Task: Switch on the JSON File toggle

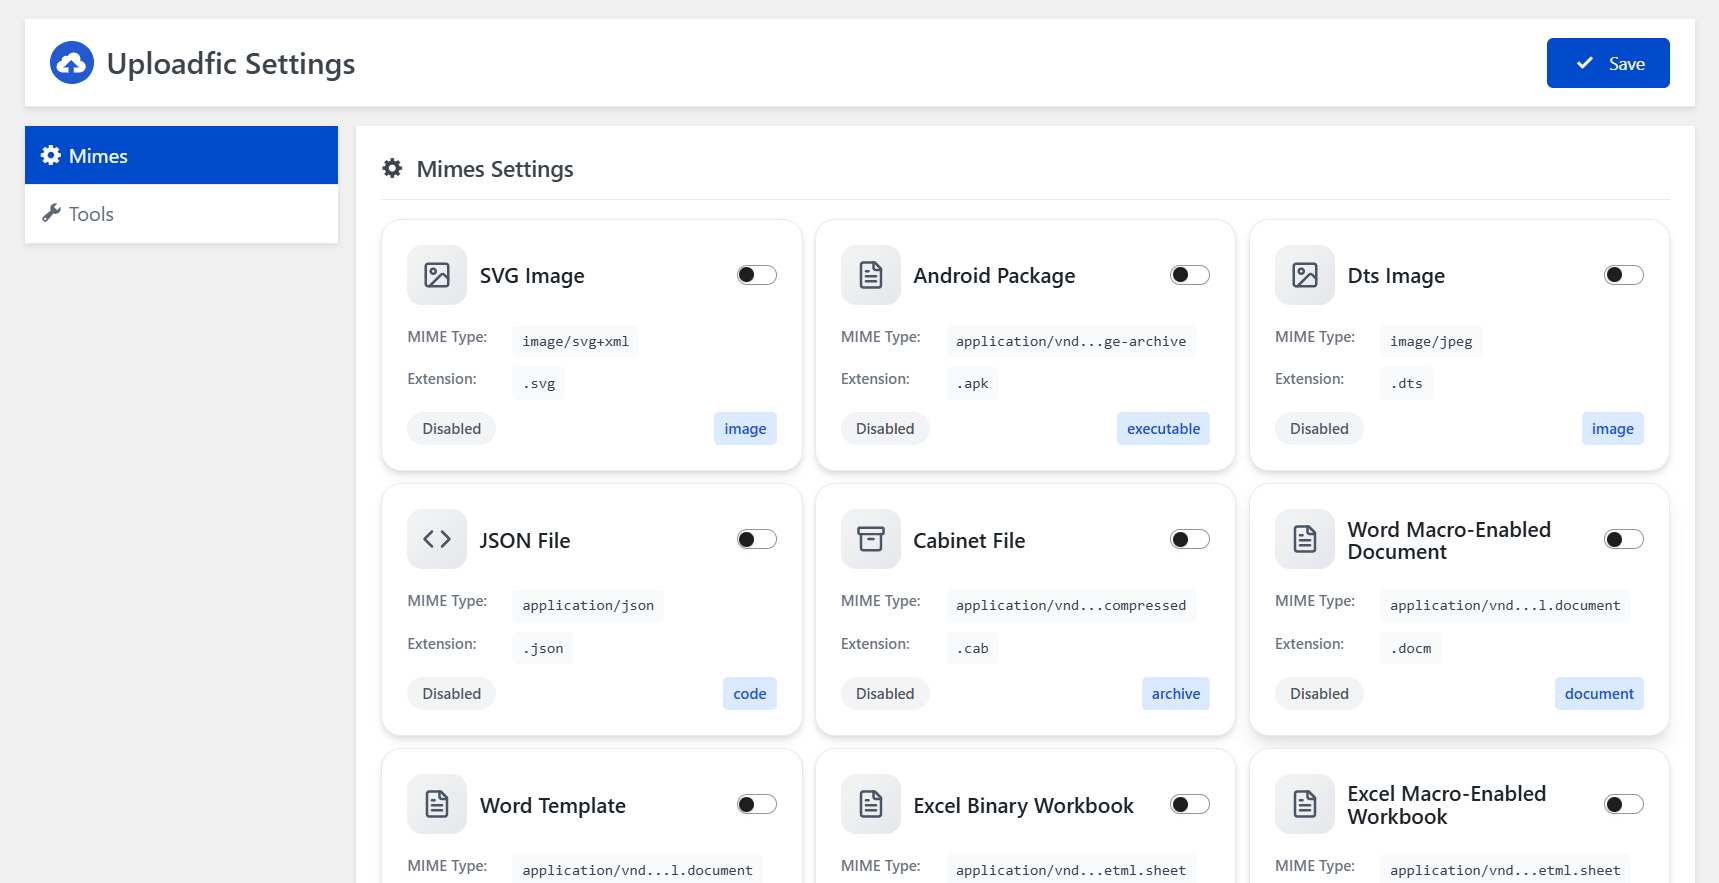Action: pyautogui.click(x=757, y=539)
